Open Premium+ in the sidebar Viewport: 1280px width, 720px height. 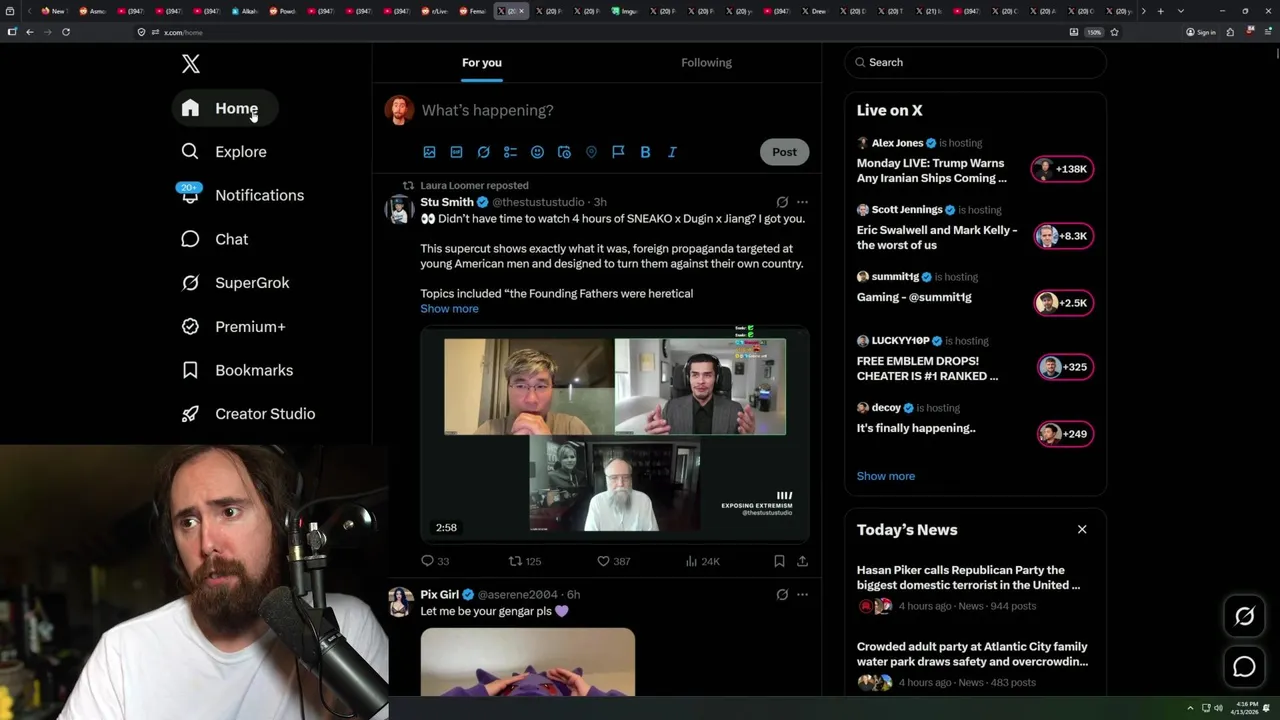click(234, 327)
